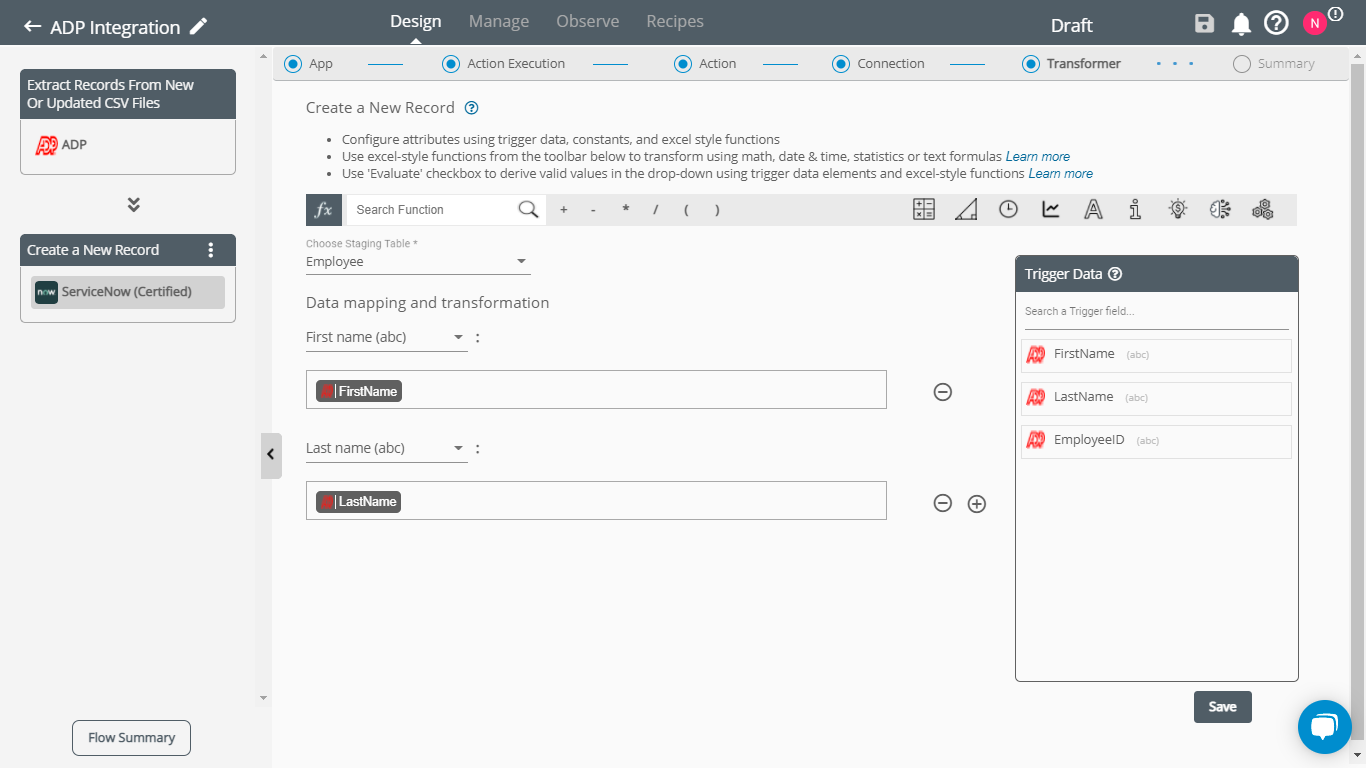This screenshot has width=1366, height=768.
Task: Insert the plus operator
Action: [x=564, y=210]
